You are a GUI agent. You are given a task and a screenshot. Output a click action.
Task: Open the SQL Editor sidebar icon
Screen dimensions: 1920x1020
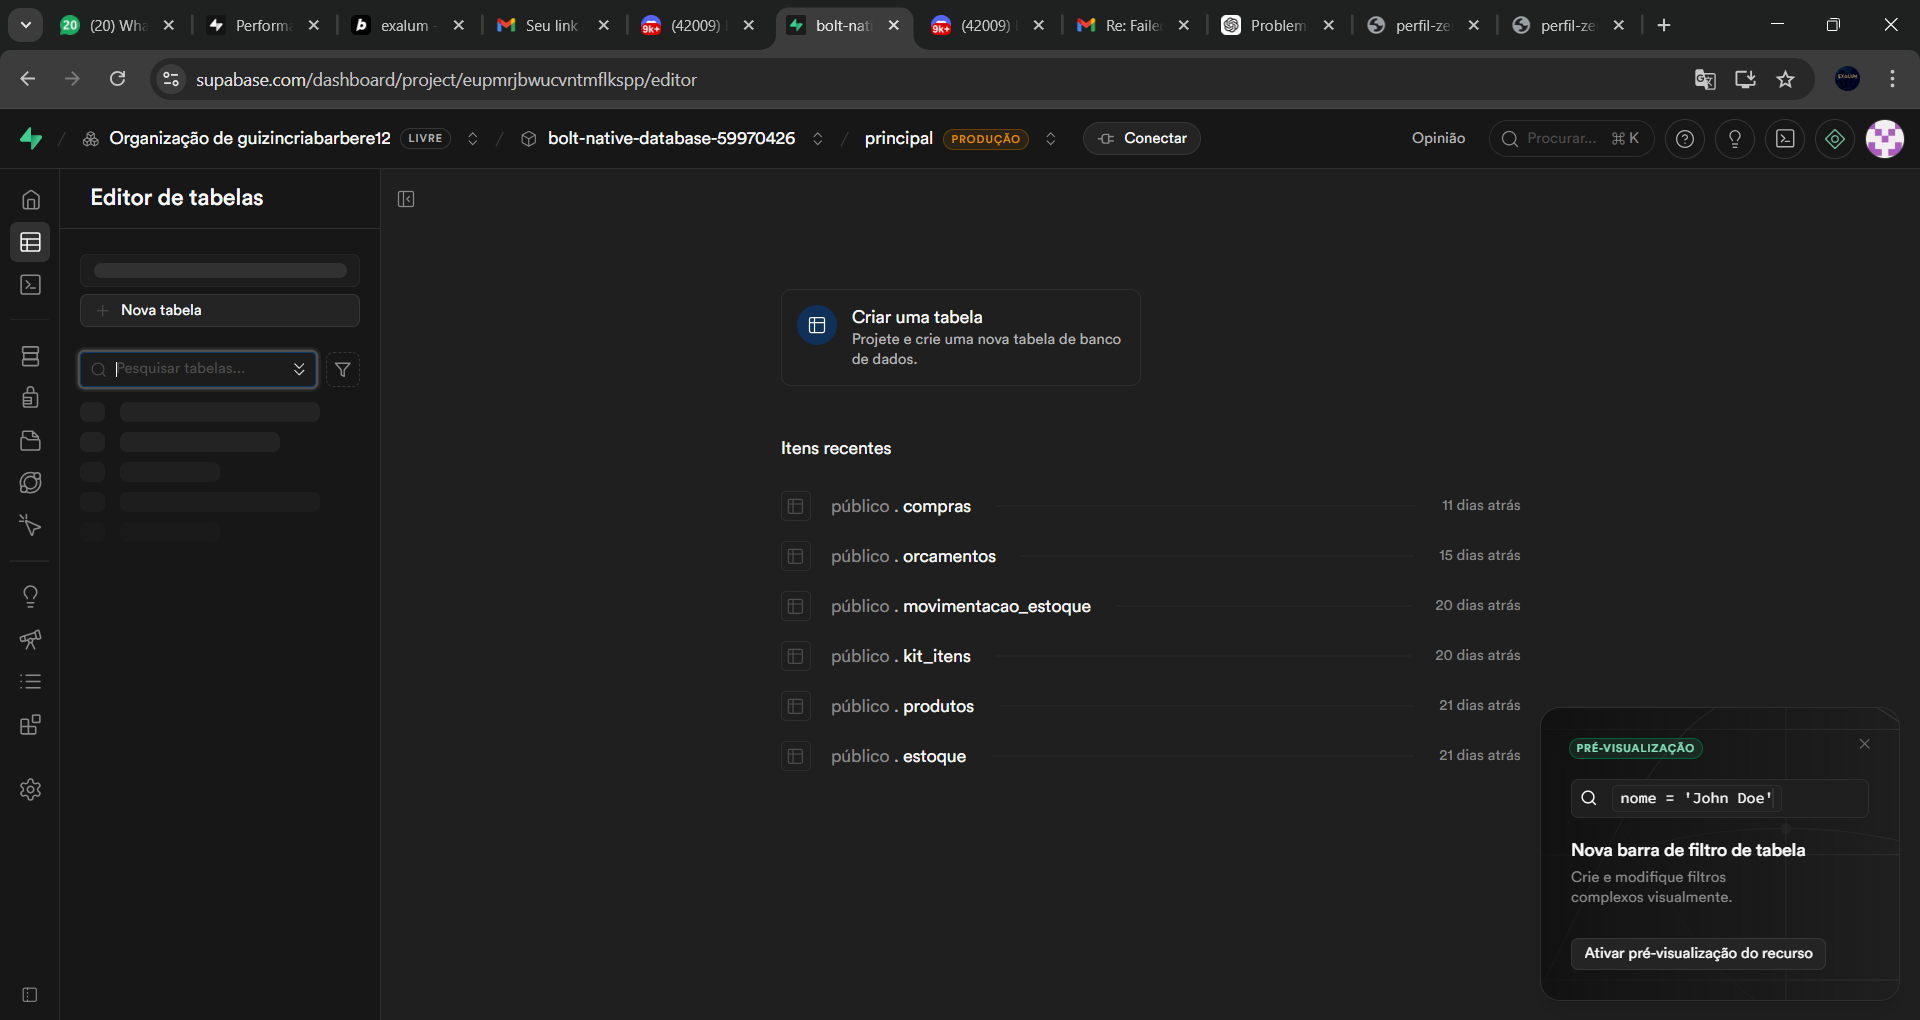pos(31,285)
